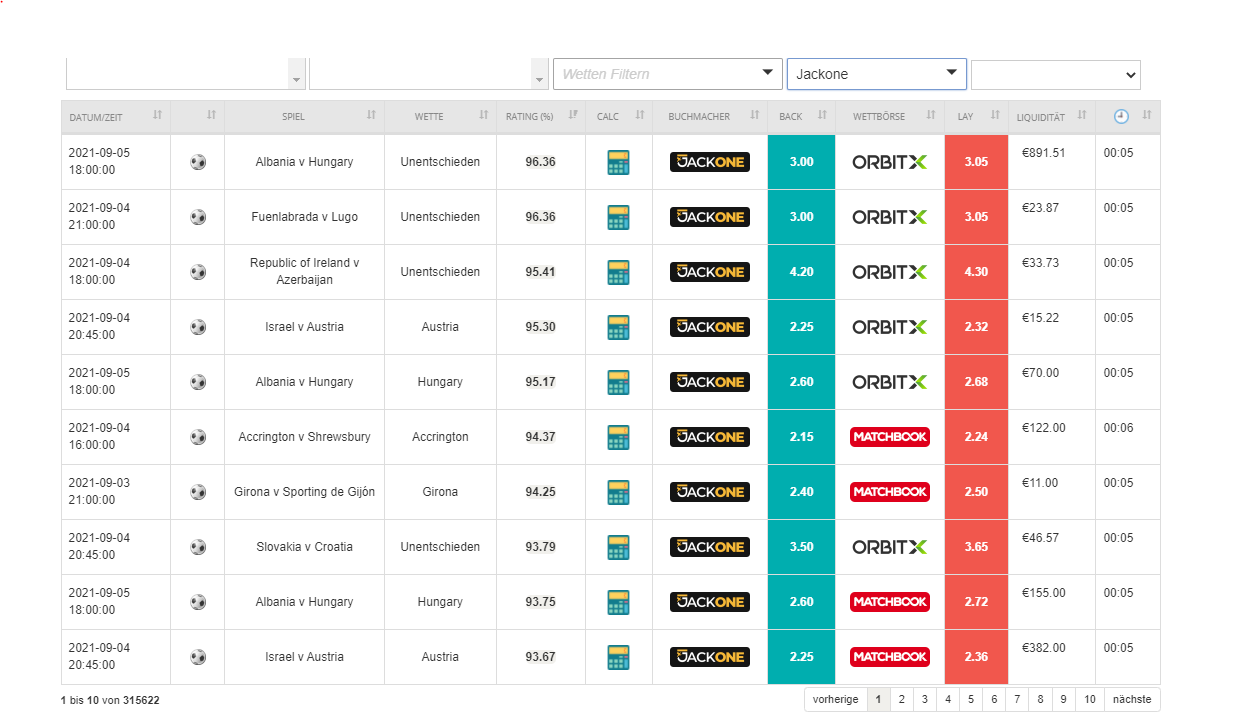Open the empty select box right of Jackone
The height and width of the screenshot is (727, 1245).
click(x=1056, y=74)
